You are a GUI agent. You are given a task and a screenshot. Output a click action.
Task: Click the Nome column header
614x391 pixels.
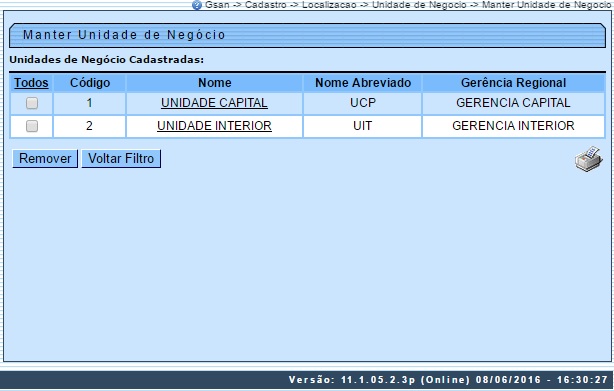tap(214, 83)
